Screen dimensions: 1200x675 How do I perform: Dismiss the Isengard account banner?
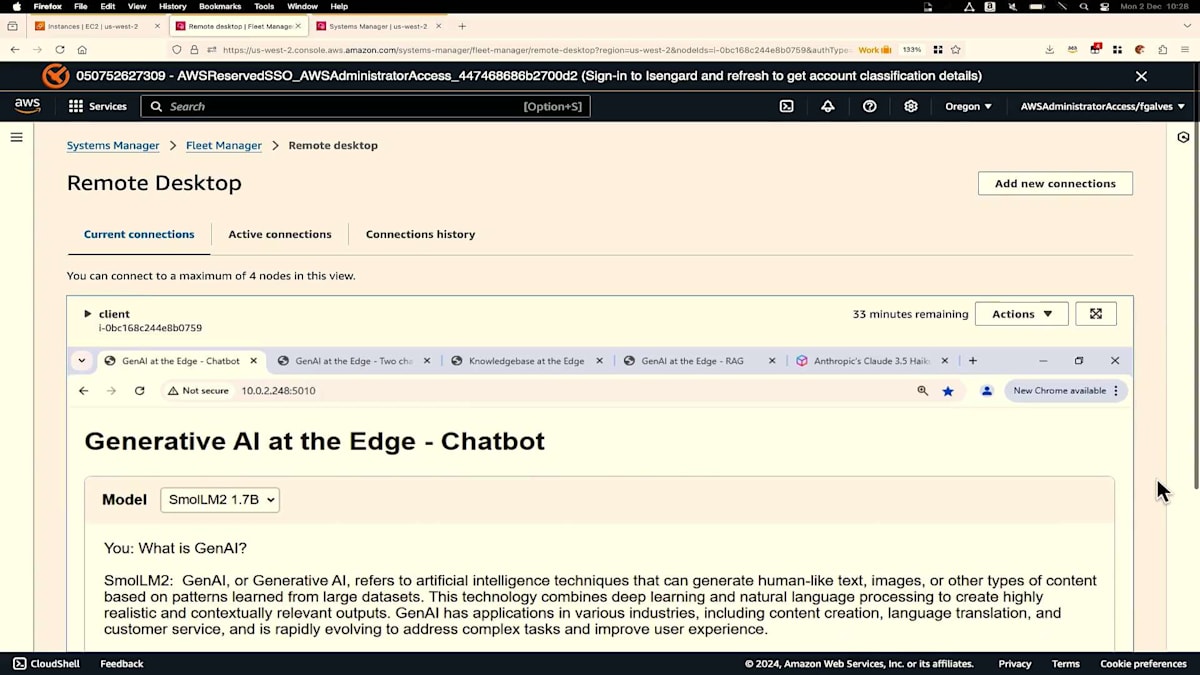1141,76
